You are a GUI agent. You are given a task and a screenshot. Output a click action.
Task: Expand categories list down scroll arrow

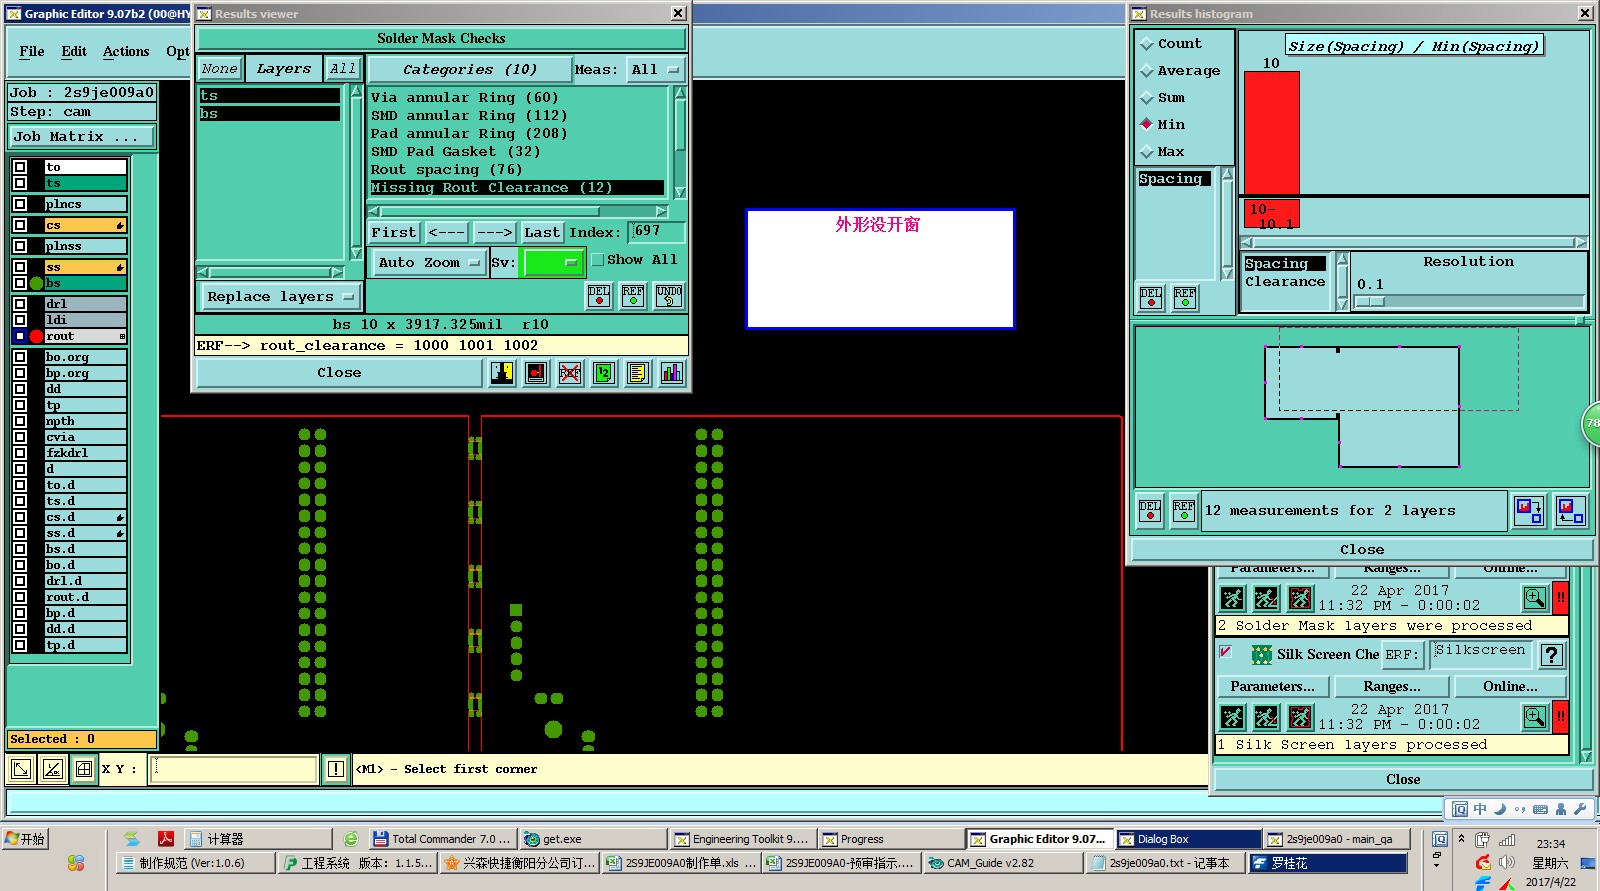pos(680,192)
